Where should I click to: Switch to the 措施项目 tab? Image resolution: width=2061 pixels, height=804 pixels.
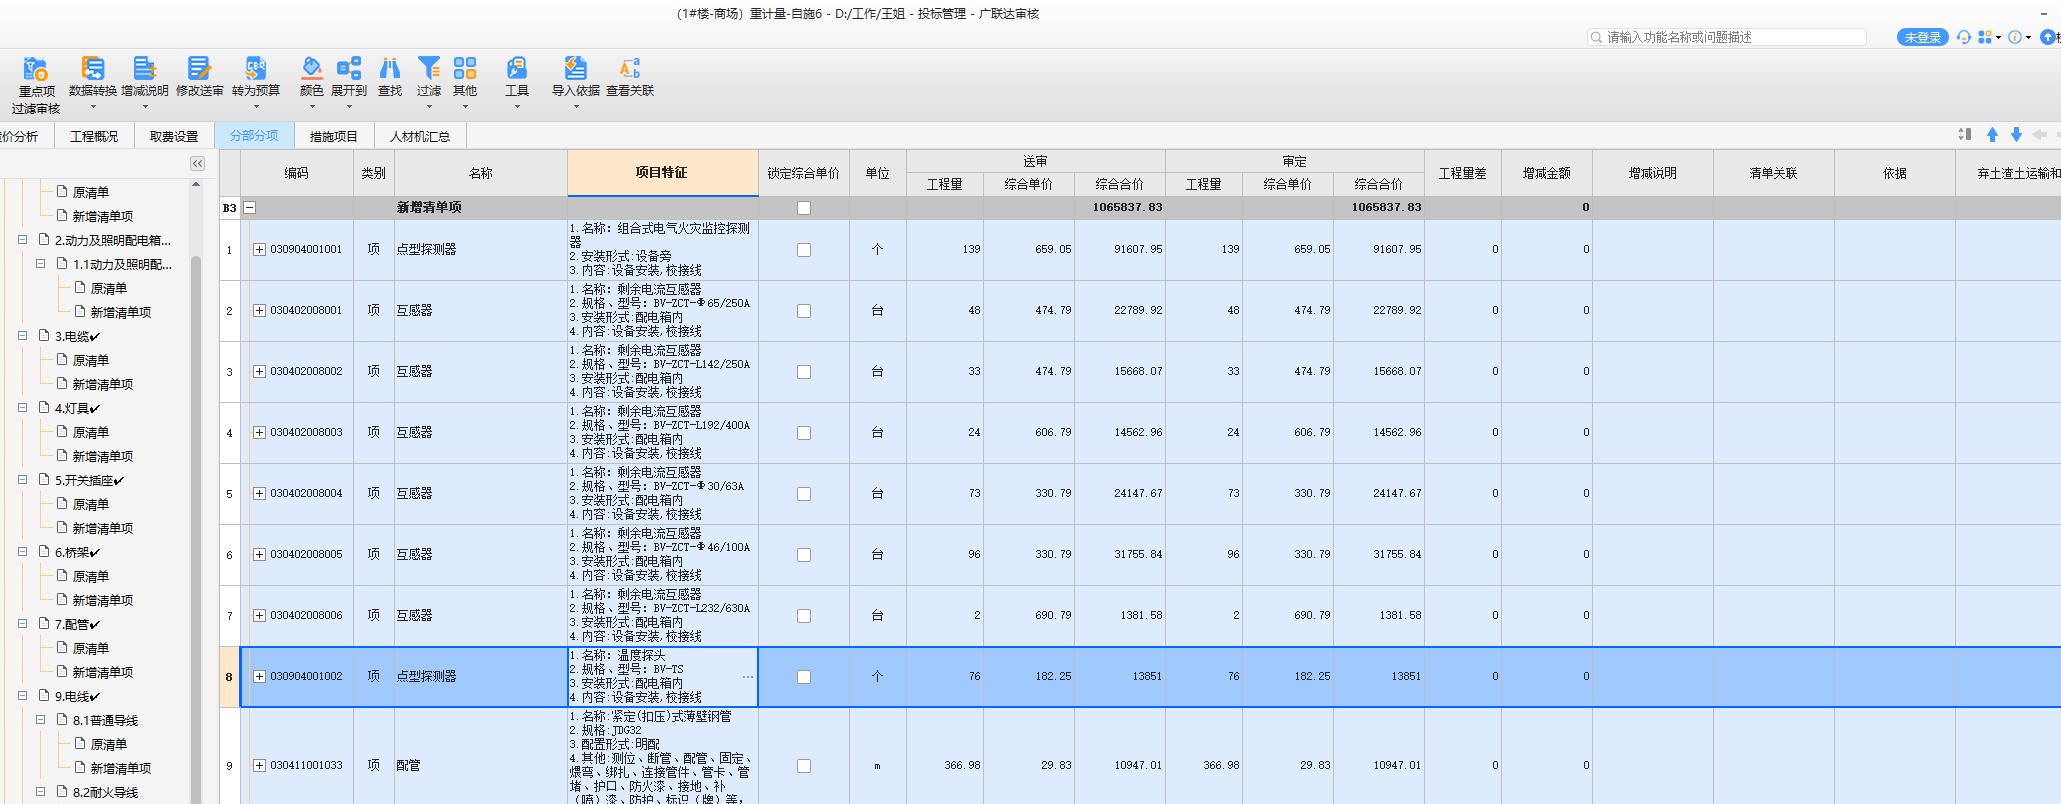(334, 136)
